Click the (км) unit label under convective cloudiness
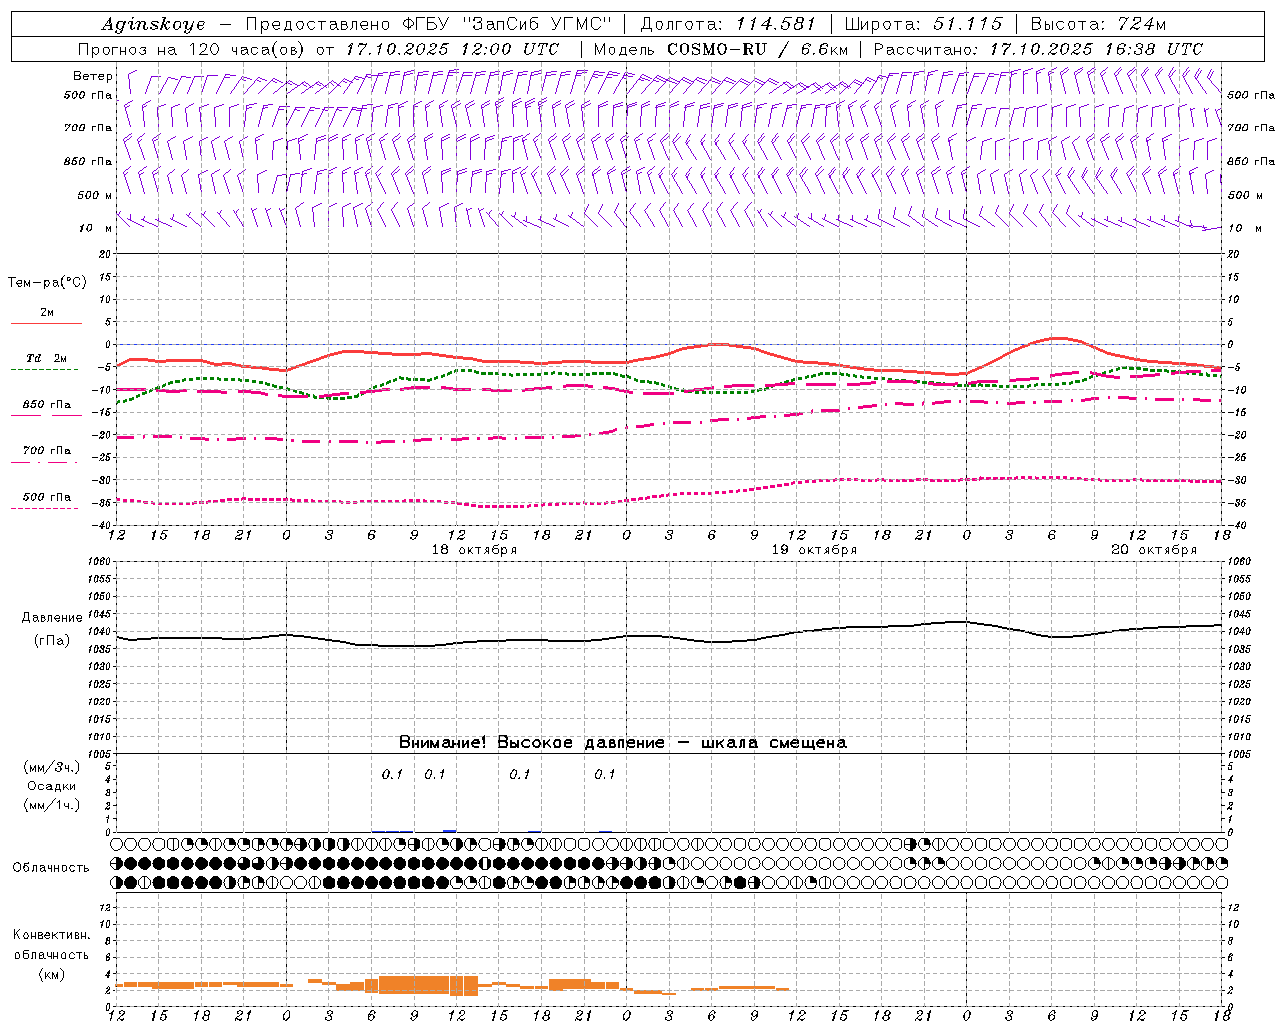 click(x=51, y=974)
